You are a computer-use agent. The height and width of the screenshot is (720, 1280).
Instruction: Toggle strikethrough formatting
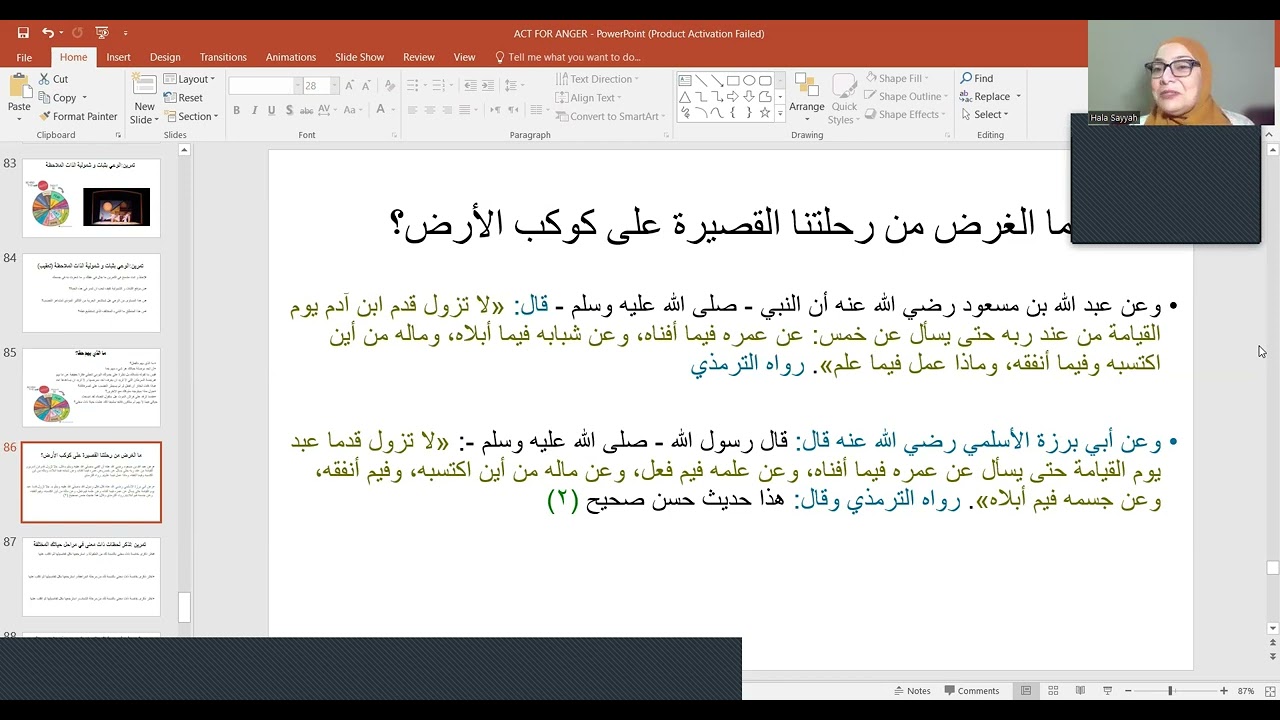307,110
